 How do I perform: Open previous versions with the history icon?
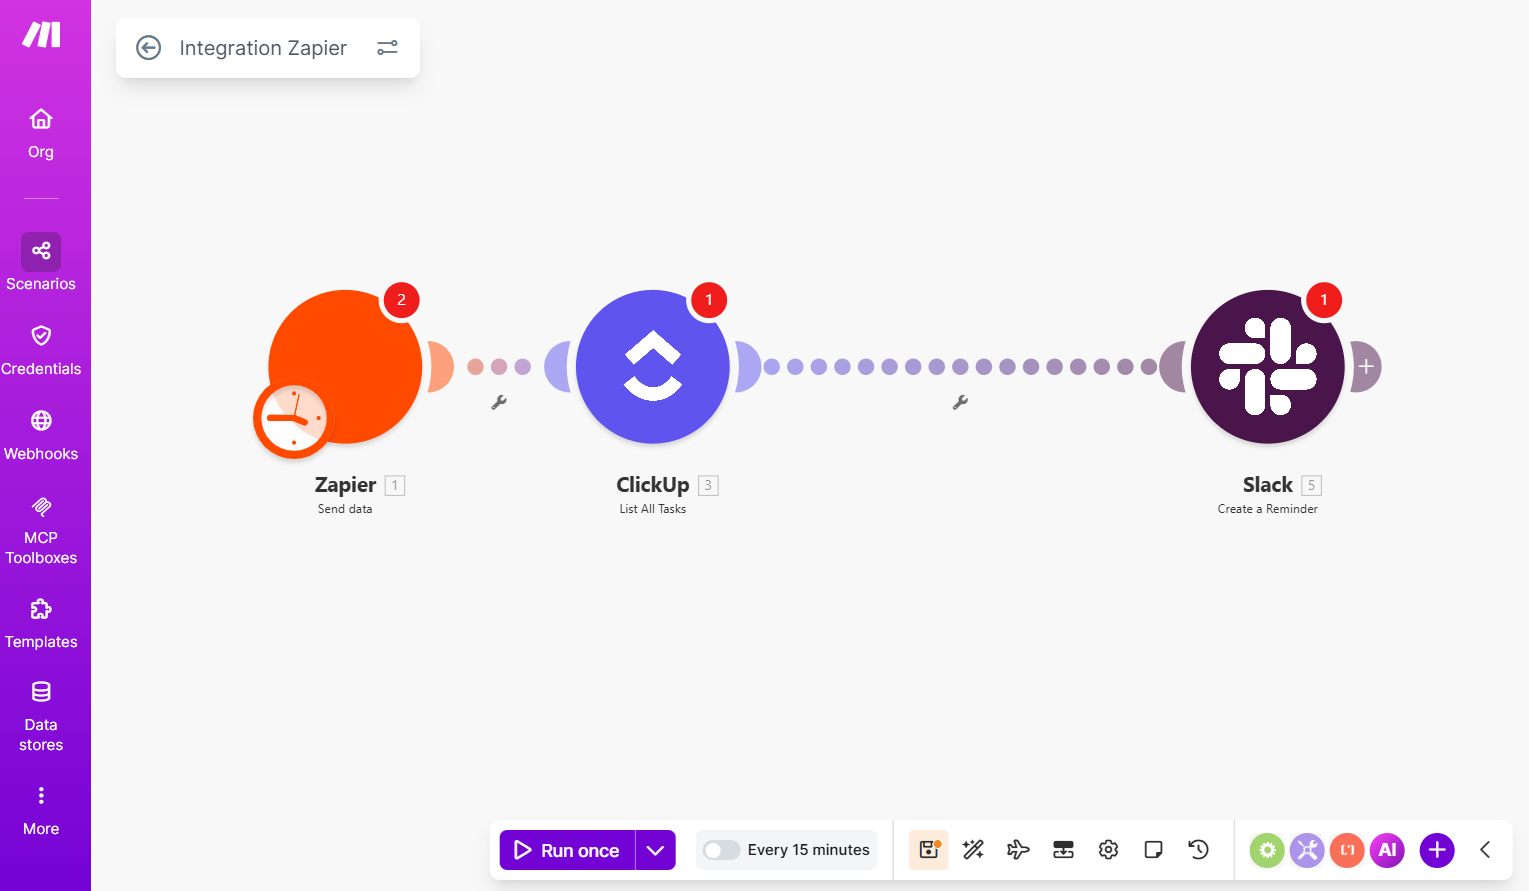click(x=1198, y=849)
